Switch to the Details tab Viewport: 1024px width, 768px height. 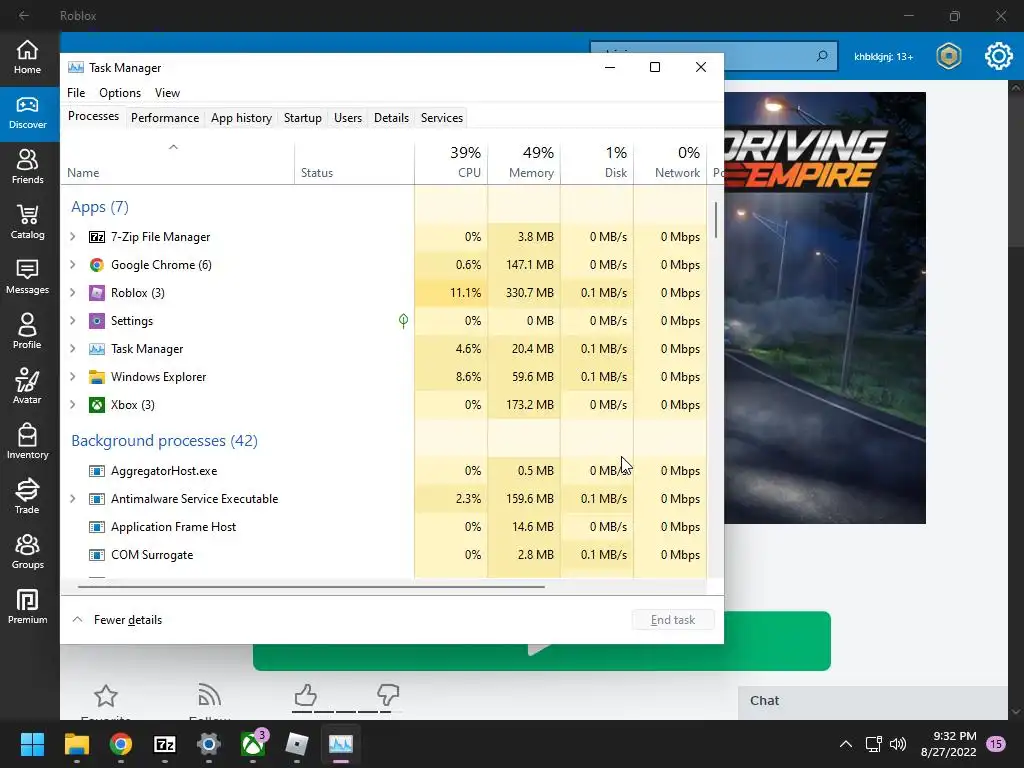[391, 118]
